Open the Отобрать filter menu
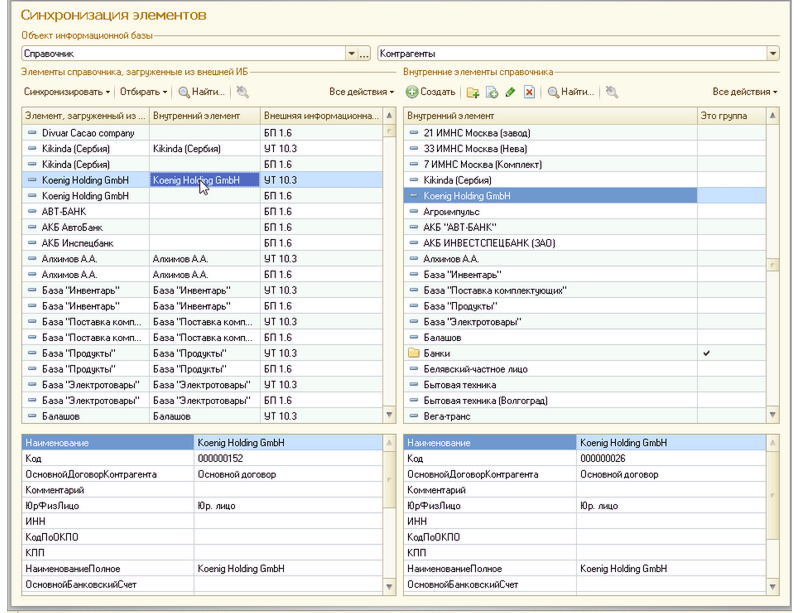The height and width of the screenshot is (613, 800). pos(143,92)
